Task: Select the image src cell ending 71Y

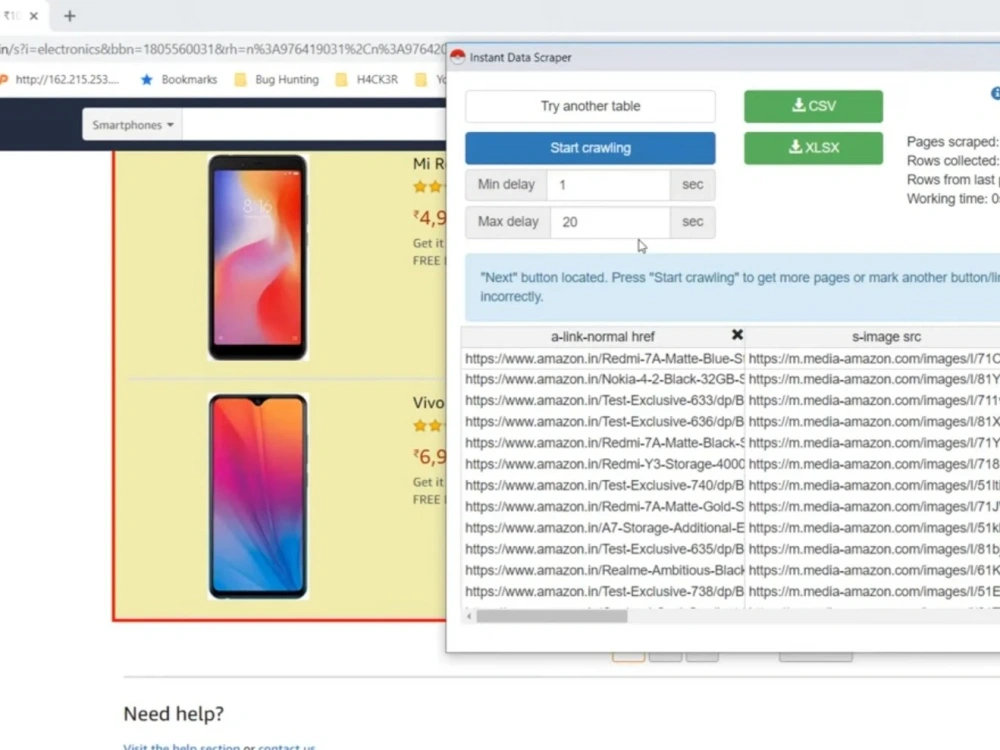Action: tap(873, 443)
